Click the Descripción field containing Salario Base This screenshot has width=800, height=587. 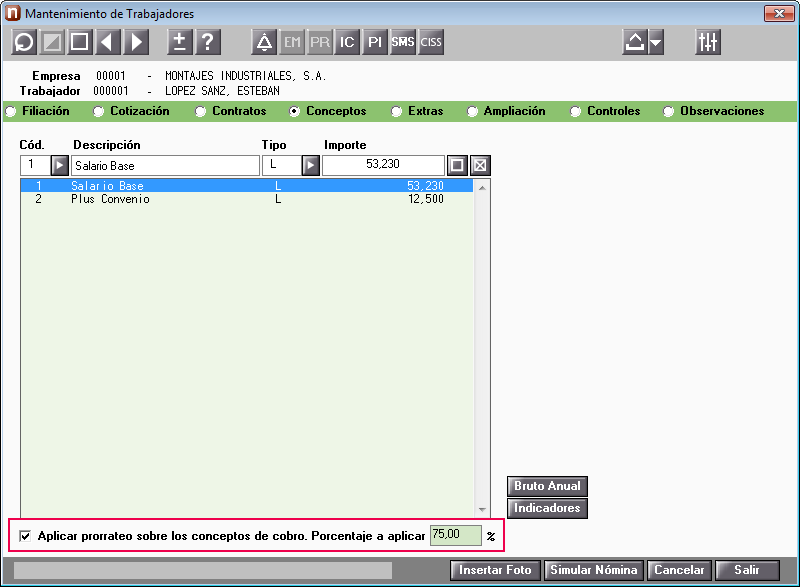[165, 165]
